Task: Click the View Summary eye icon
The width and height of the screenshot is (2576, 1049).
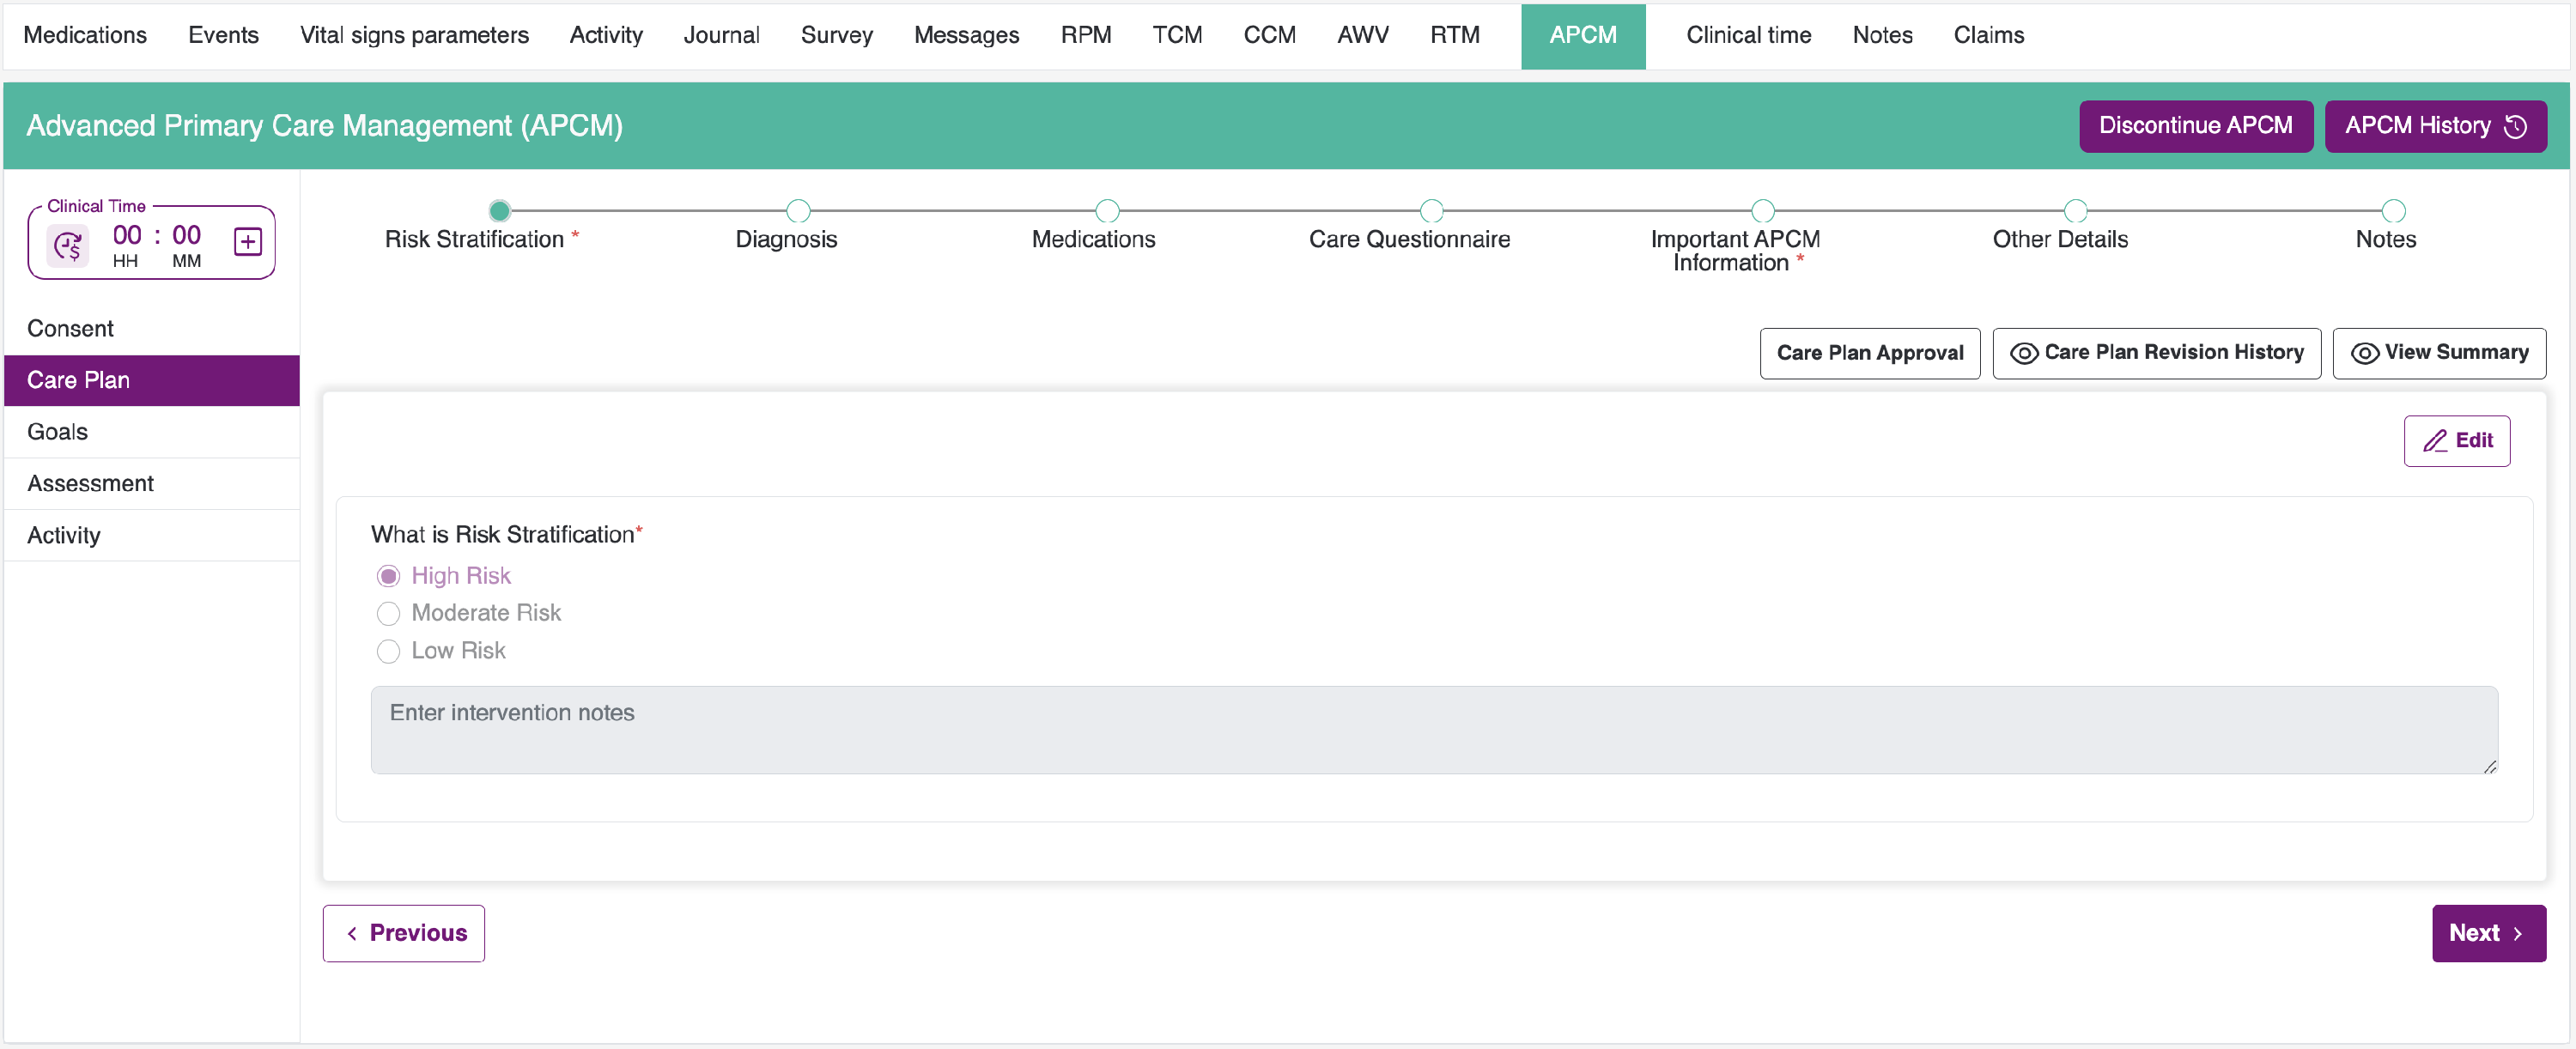Action: pyautogui.click(x=2364, y=353)
